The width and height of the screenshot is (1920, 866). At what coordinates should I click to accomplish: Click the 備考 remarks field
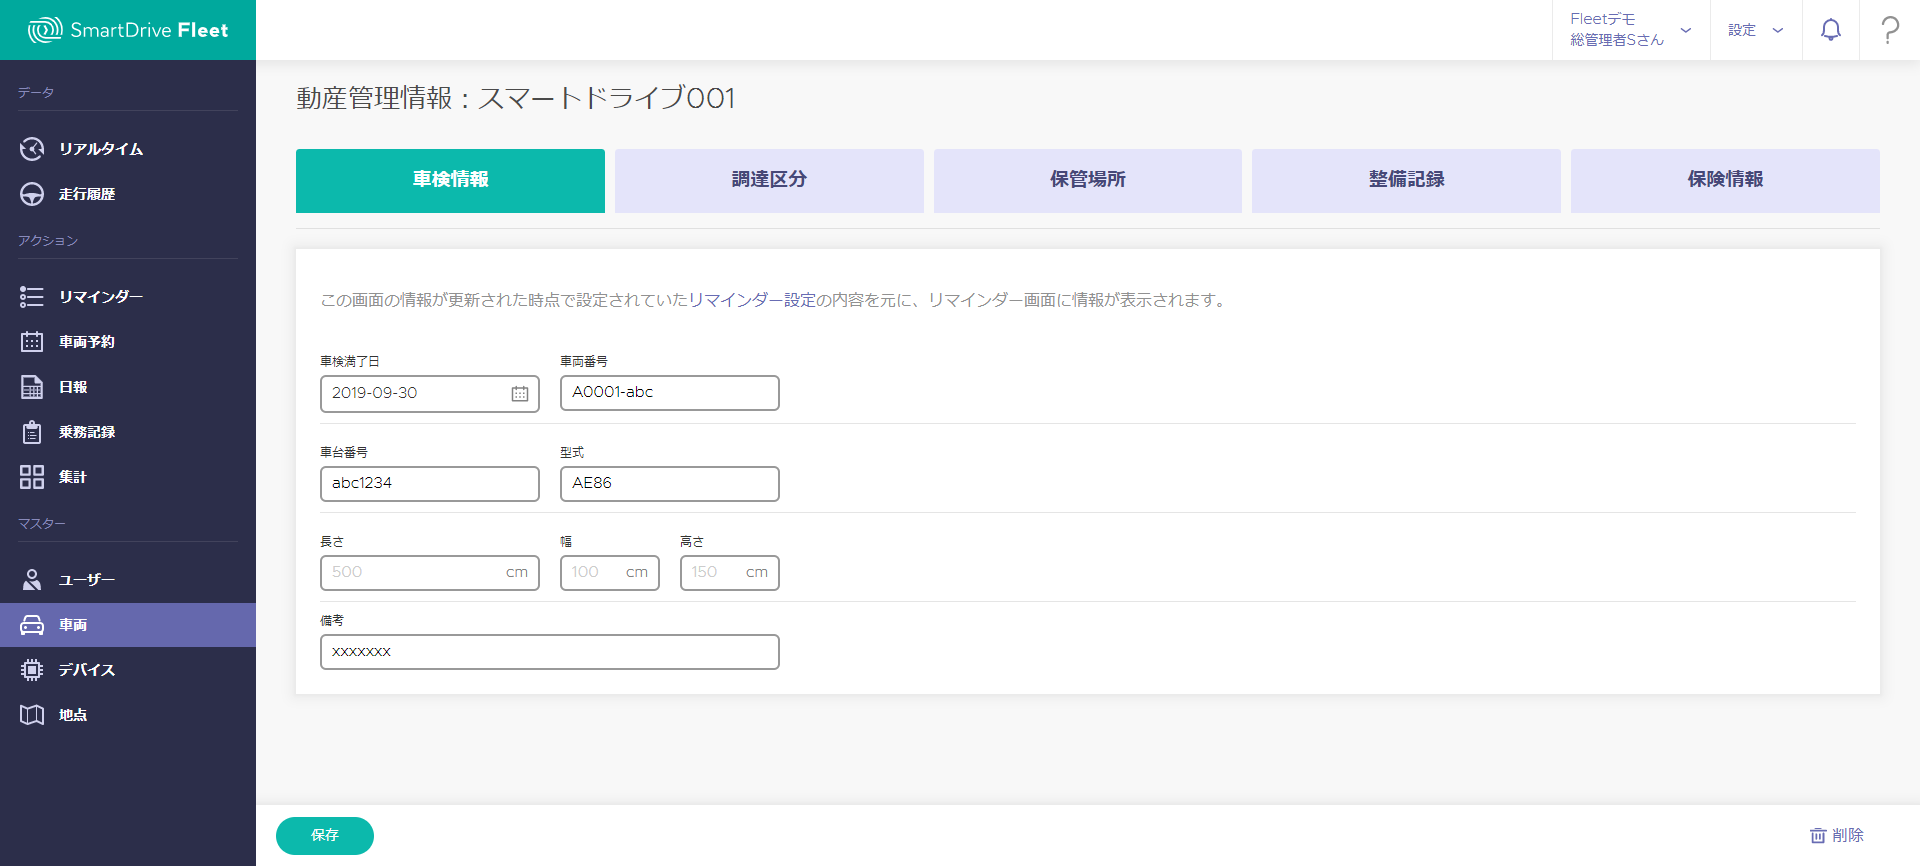tap(550, 652)
